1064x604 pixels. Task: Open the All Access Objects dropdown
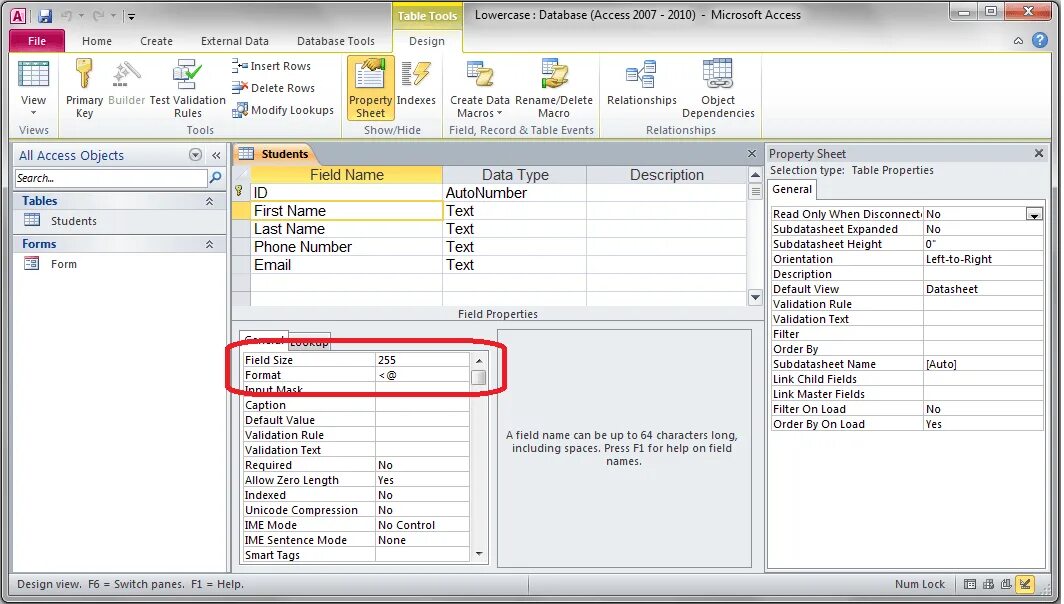click(x=195, y=155)
